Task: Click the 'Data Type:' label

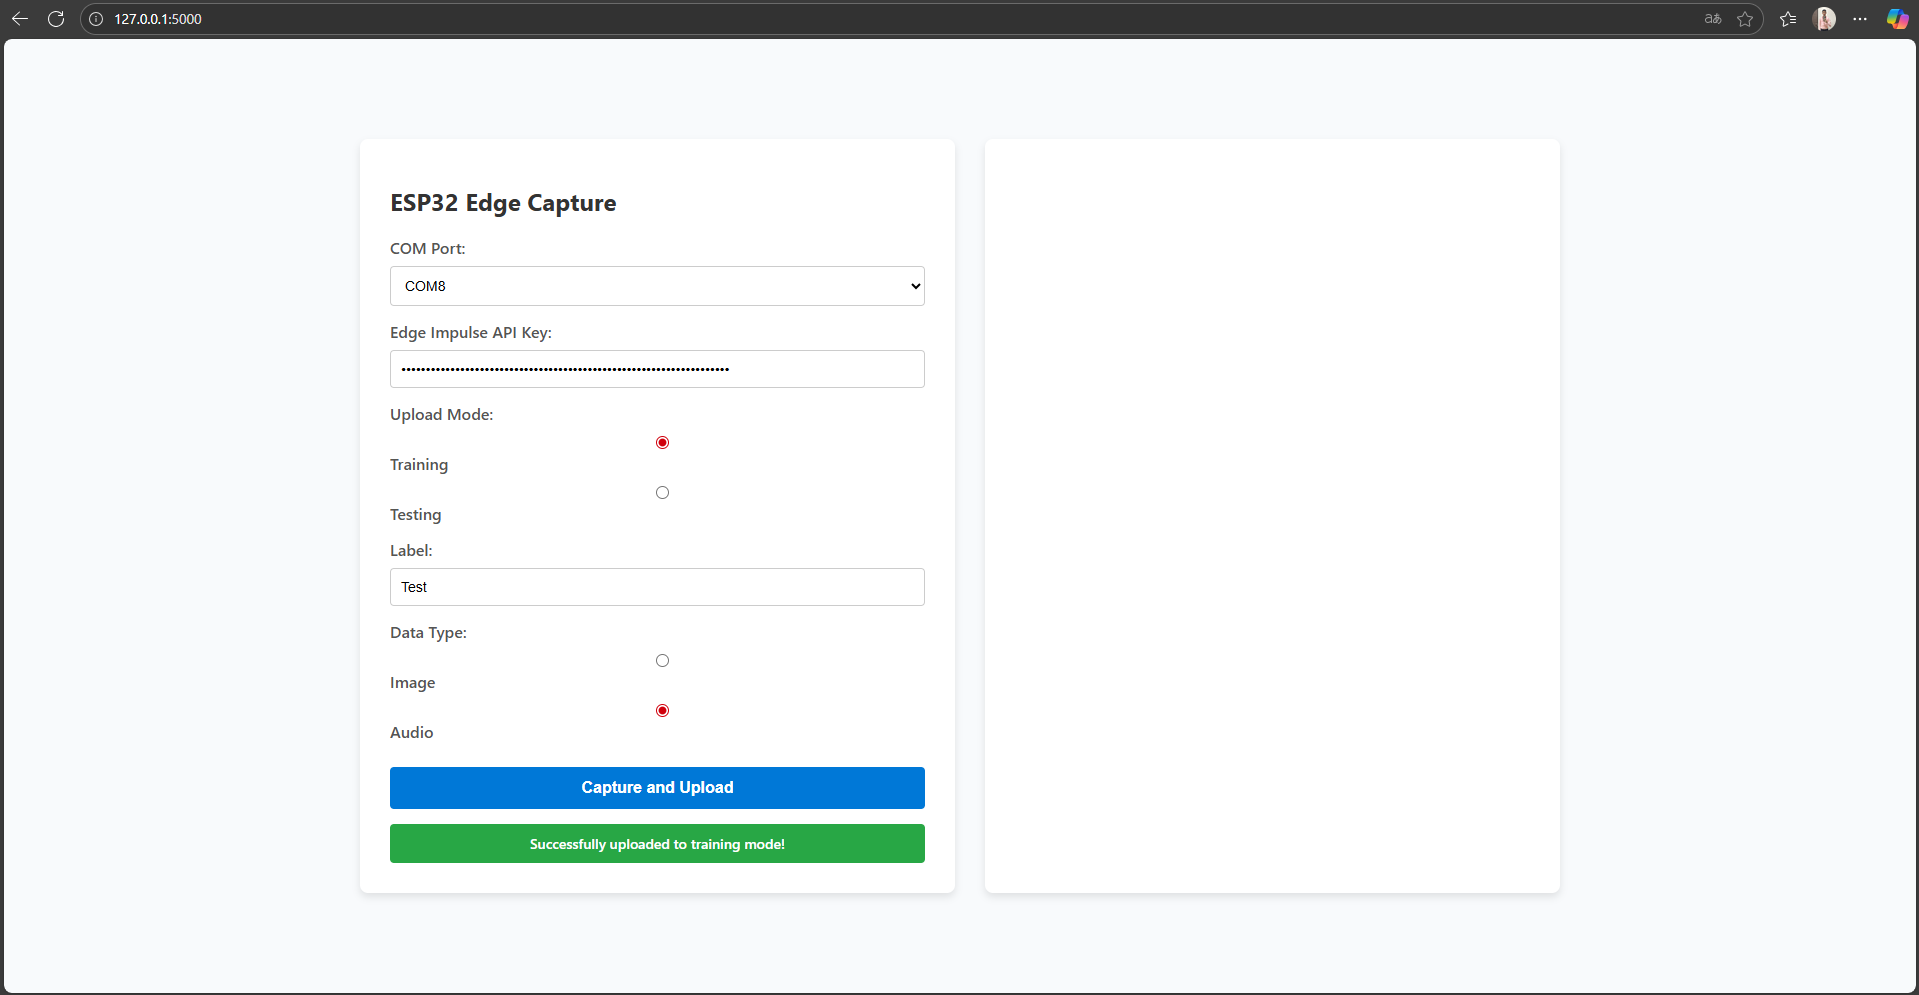Action: 428,633
